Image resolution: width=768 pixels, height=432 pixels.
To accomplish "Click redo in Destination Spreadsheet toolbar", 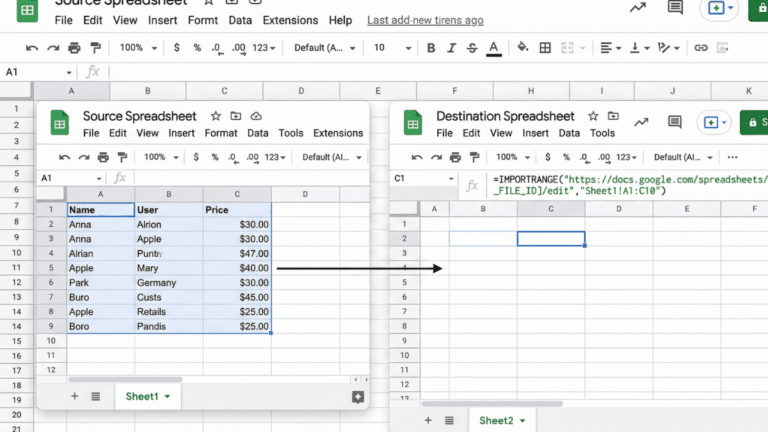I will point(436,157).
